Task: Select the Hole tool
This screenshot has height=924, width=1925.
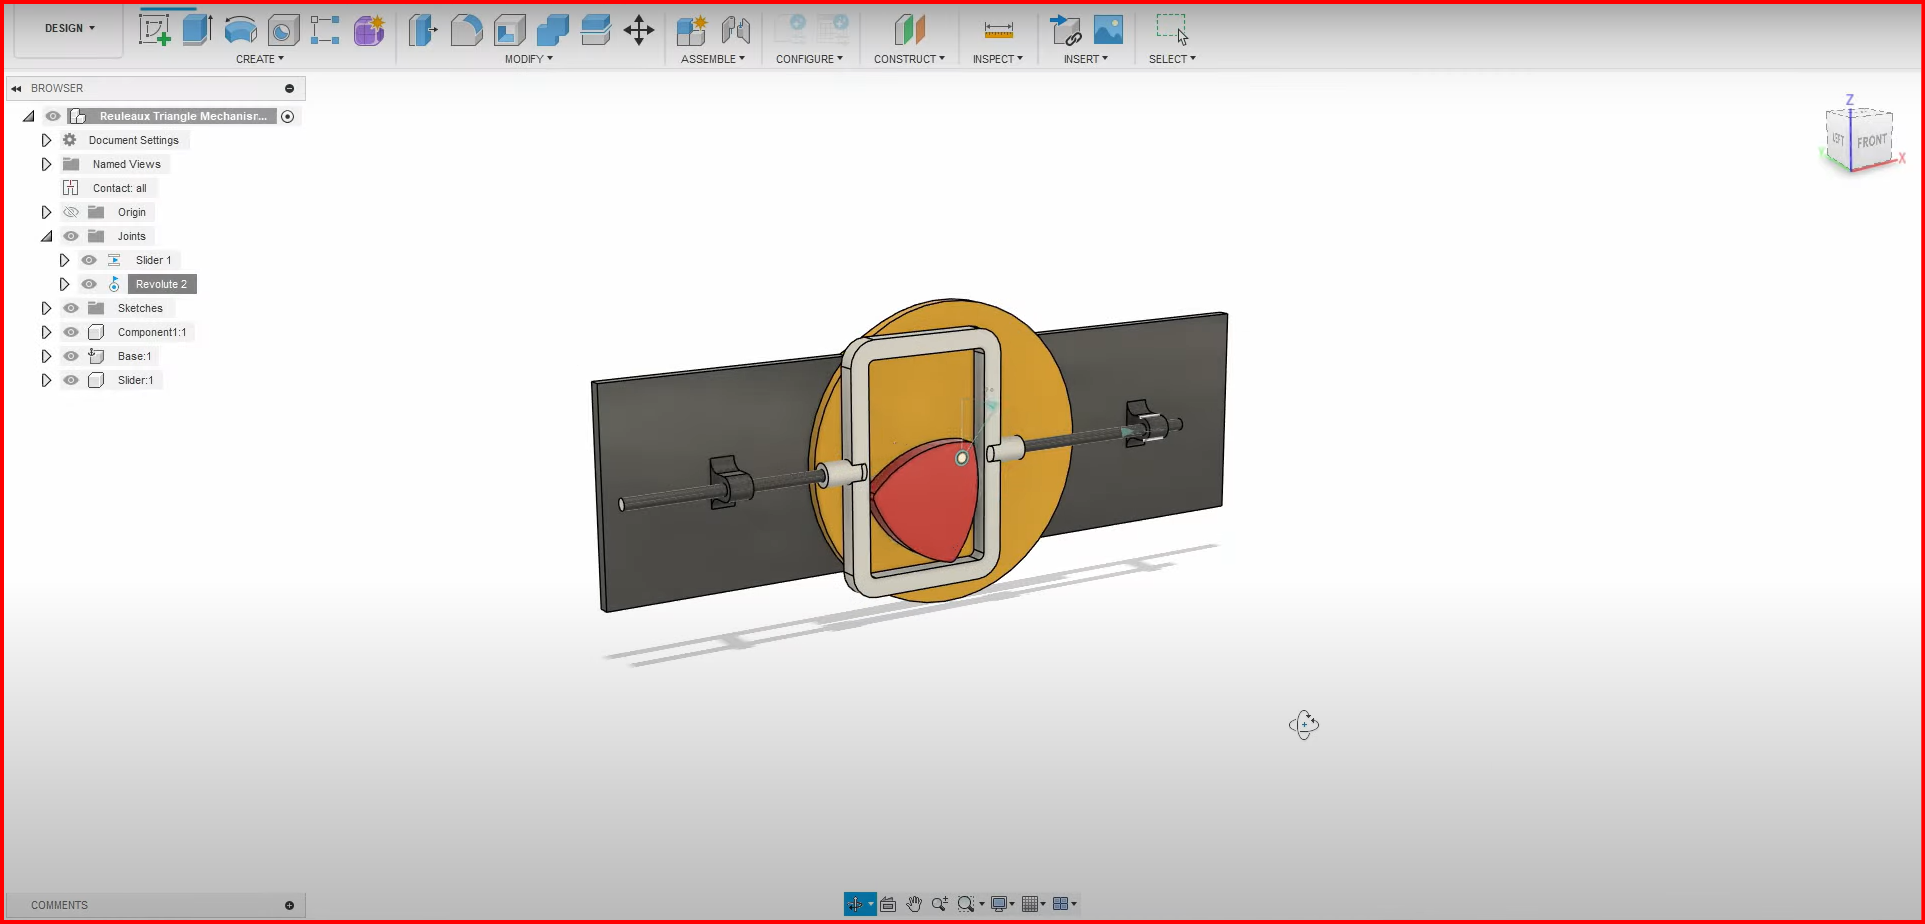Action: (283, 30)
